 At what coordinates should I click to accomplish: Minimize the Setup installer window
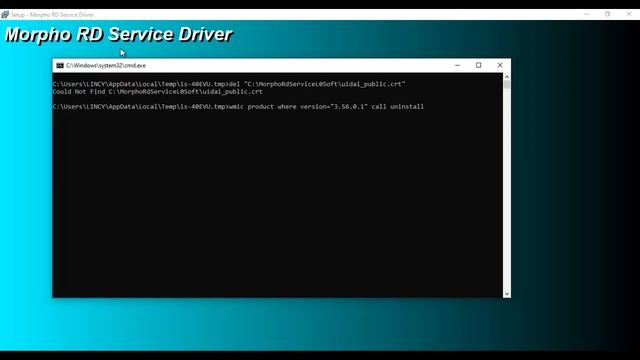pyautogui.click(x=587, y=14)
